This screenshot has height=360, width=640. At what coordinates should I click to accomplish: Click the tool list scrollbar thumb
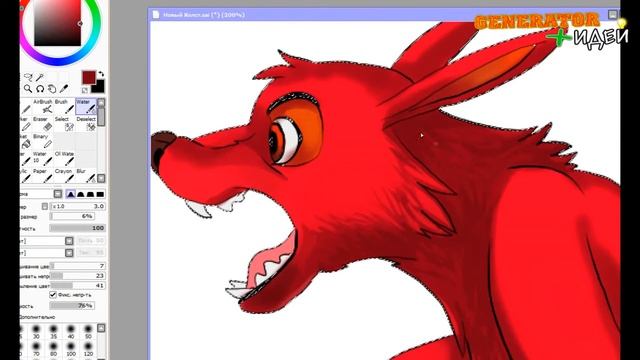point(101,117)
